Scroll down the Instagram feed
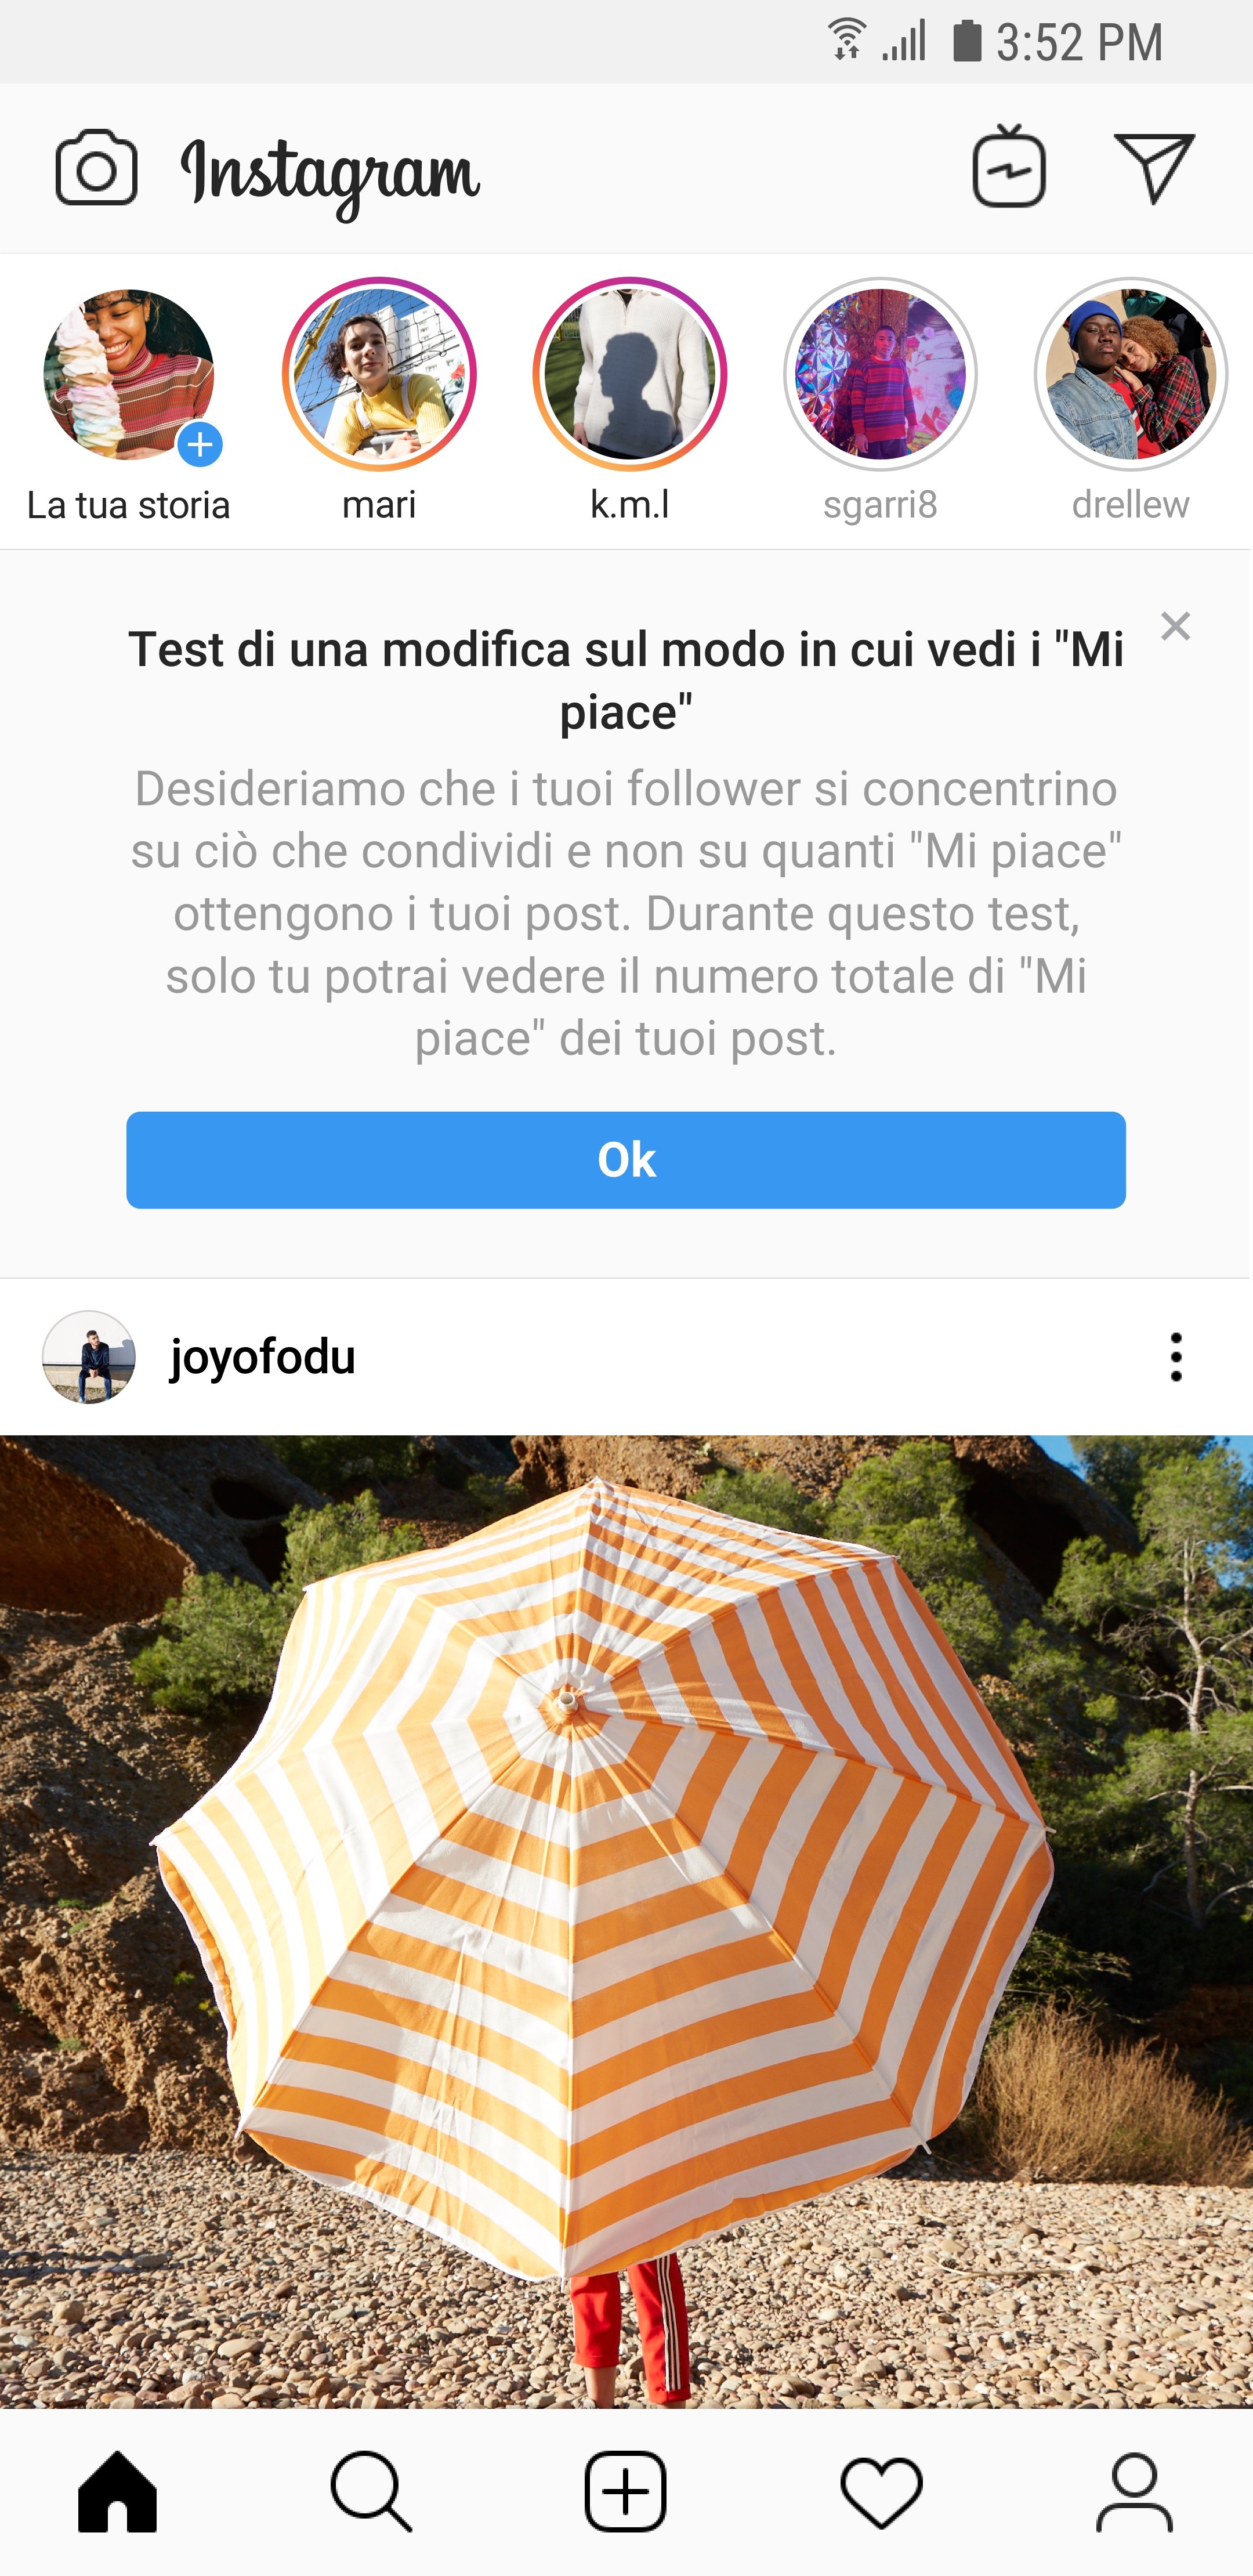Image resolution: width=1253 pixels, height=2576 pixels. coord(626,1889)
